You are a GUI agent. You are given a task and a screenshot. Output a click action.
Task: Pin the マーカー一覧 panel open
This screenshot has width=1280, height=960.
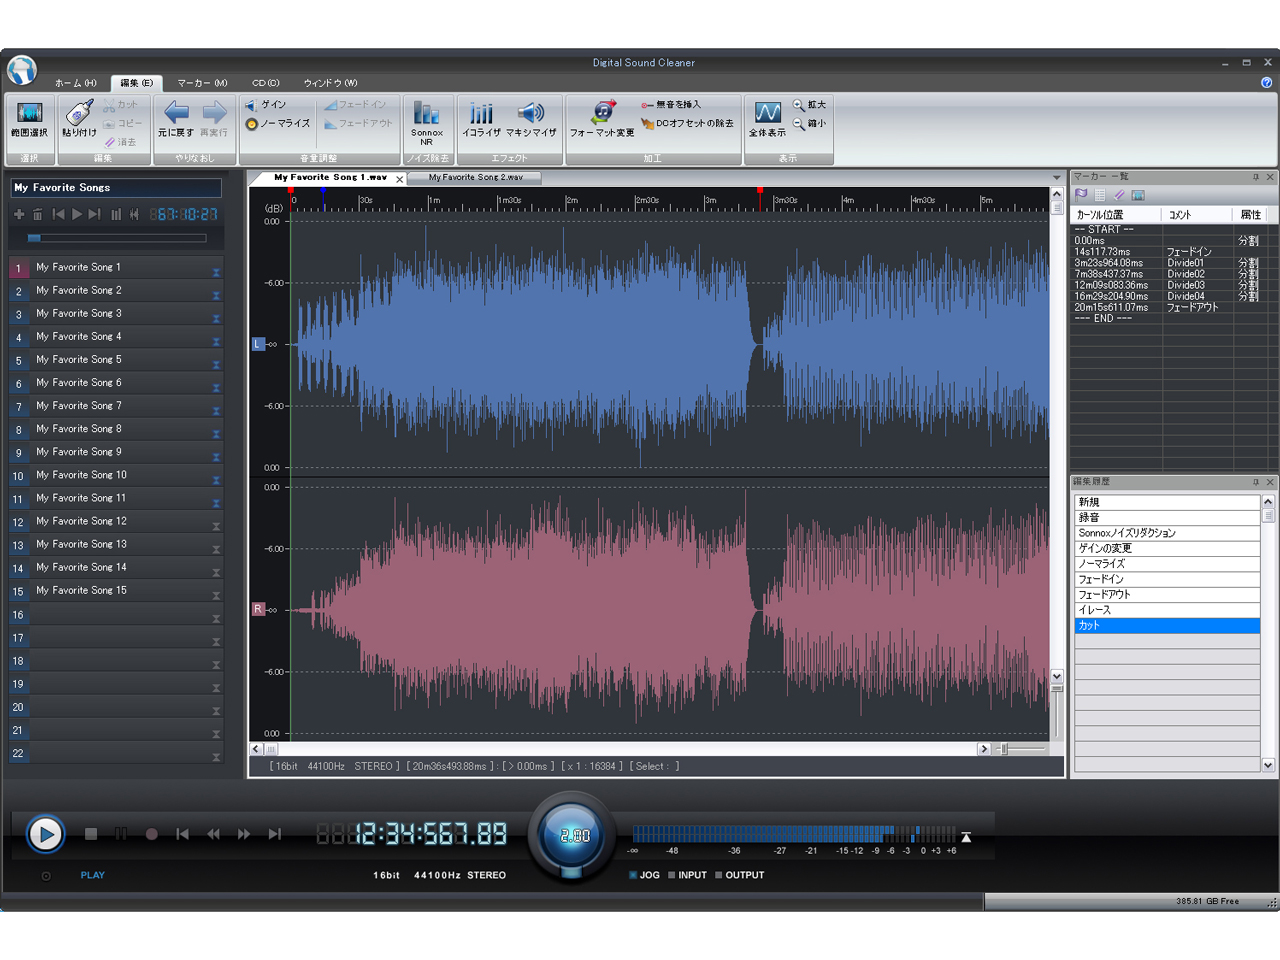[1258, 177]
